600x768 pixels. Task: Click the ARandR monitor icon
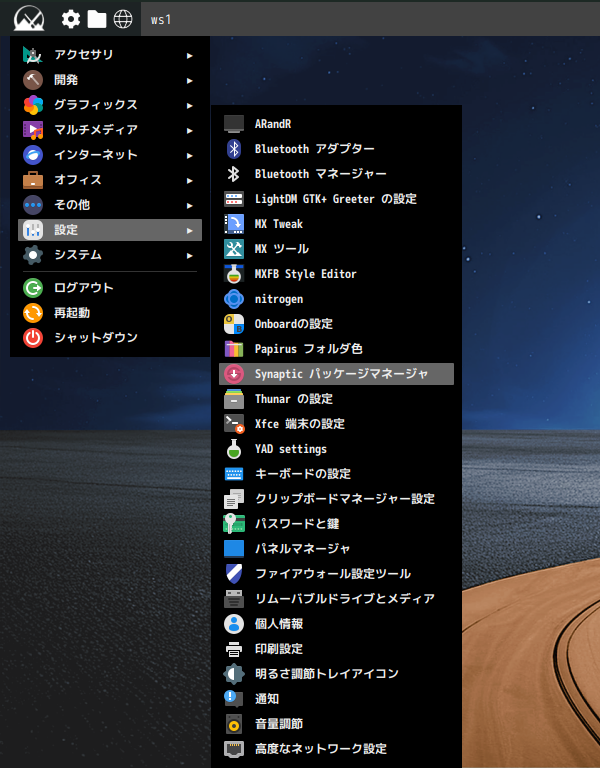click(234, 124)
